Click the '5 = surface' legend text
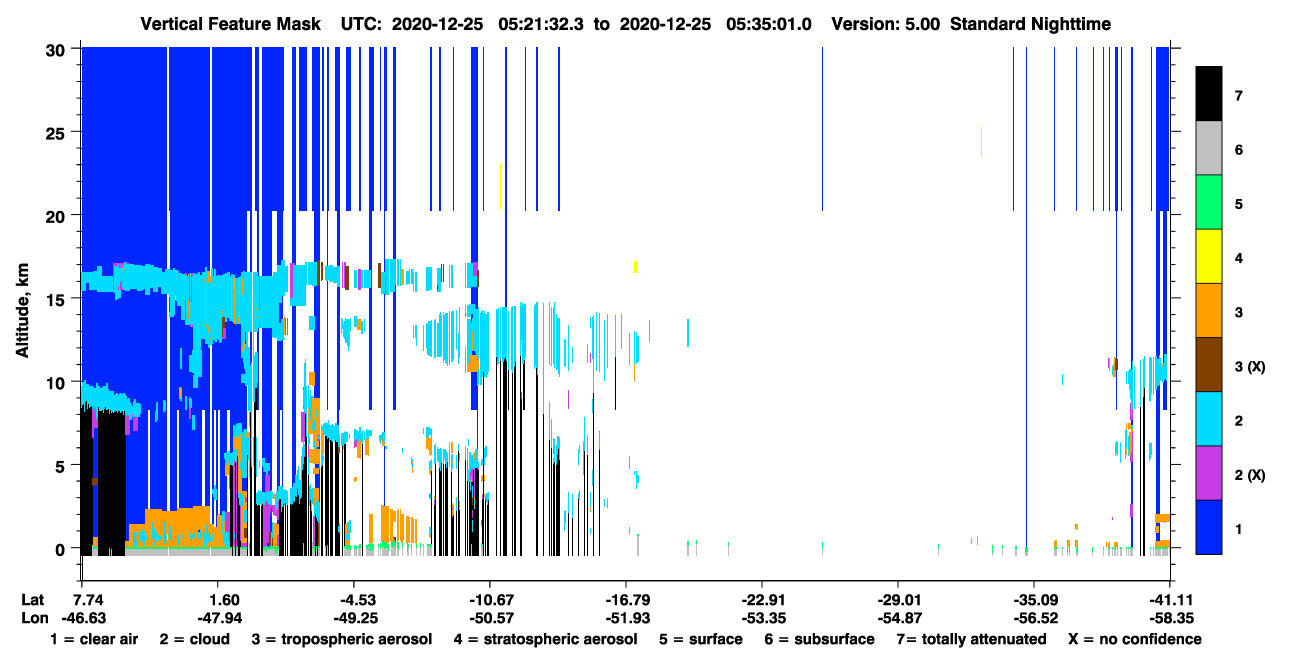Image resolution: width=1300 pixels, height=667 pixels. point(700,639)
